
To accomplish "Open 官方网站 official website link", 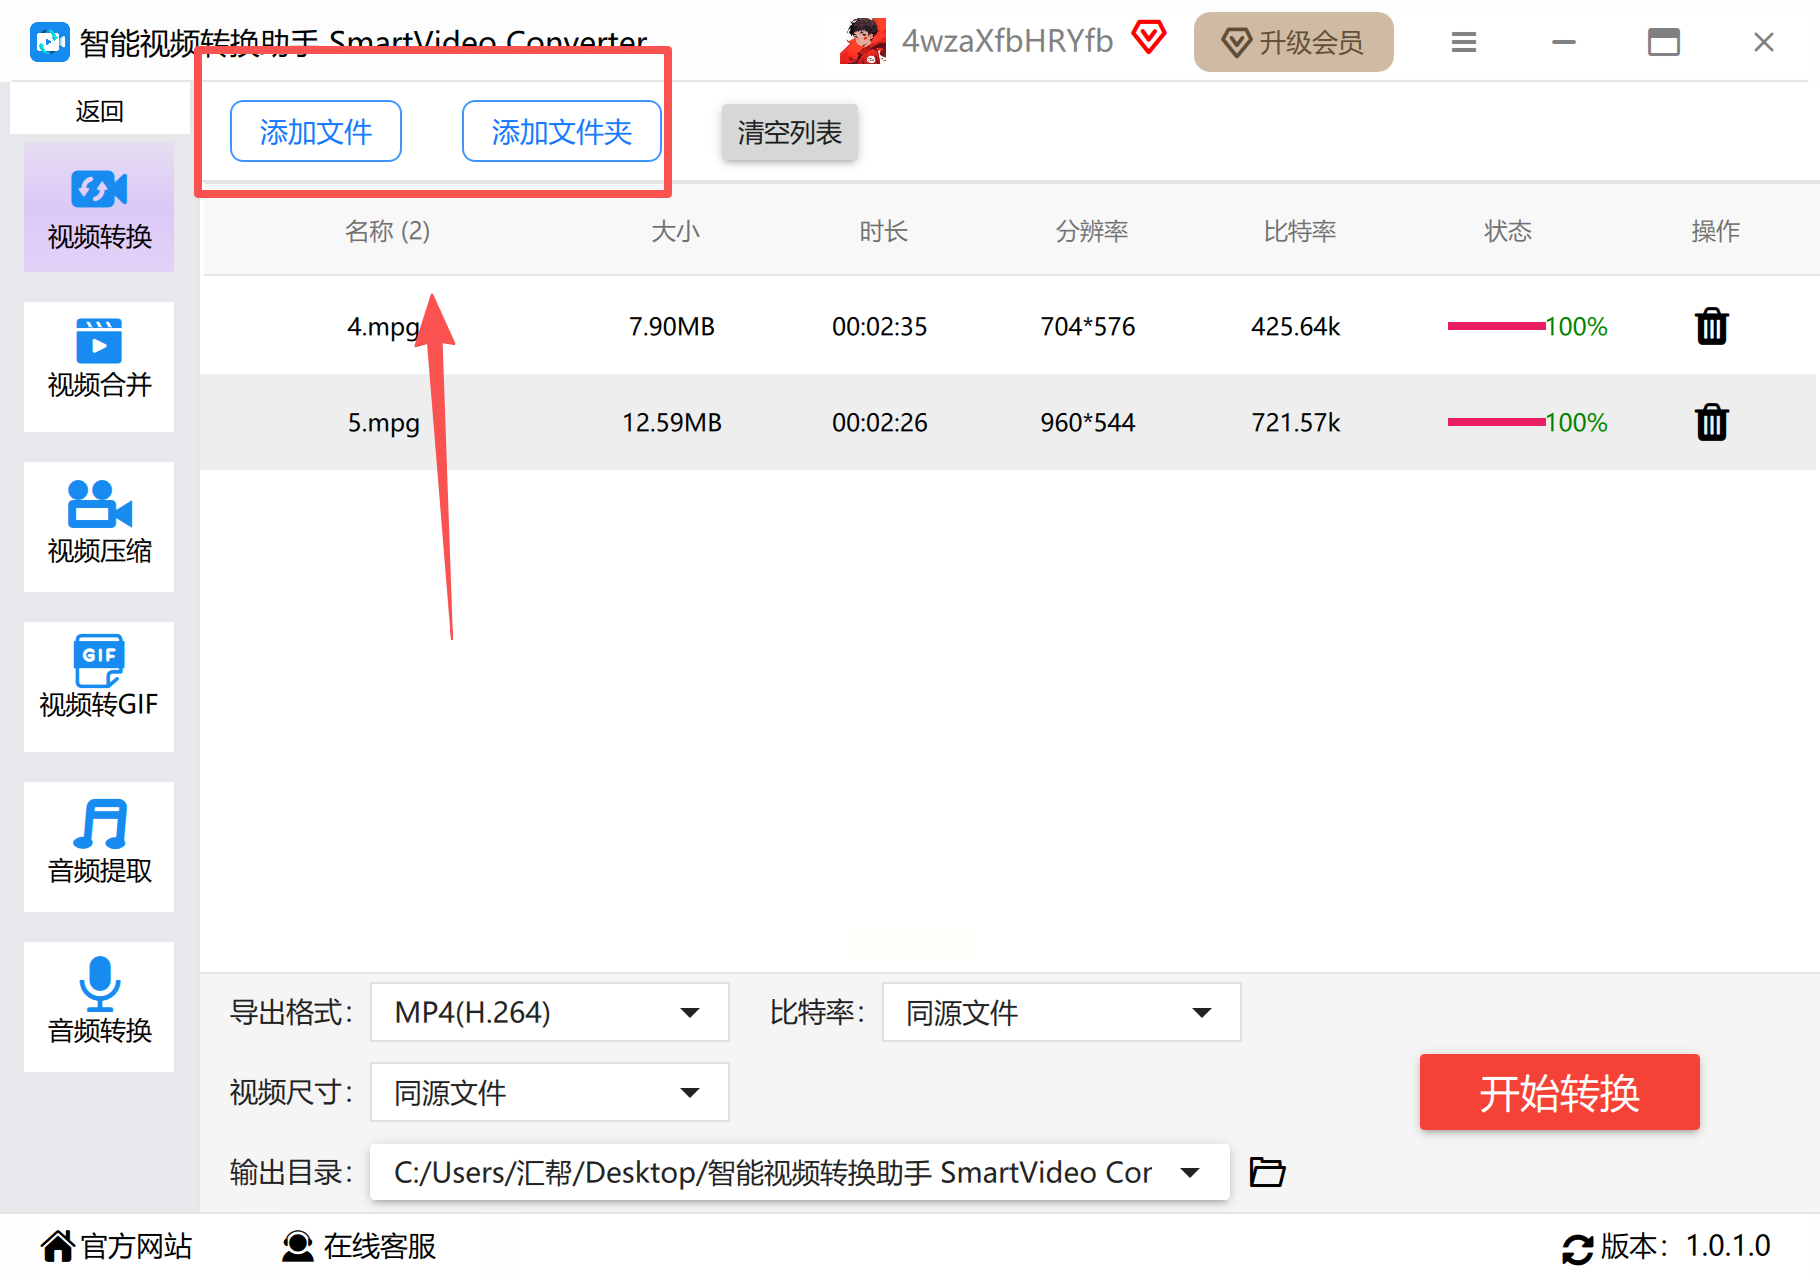I will pyautogui.click(x=116, y=1246).
